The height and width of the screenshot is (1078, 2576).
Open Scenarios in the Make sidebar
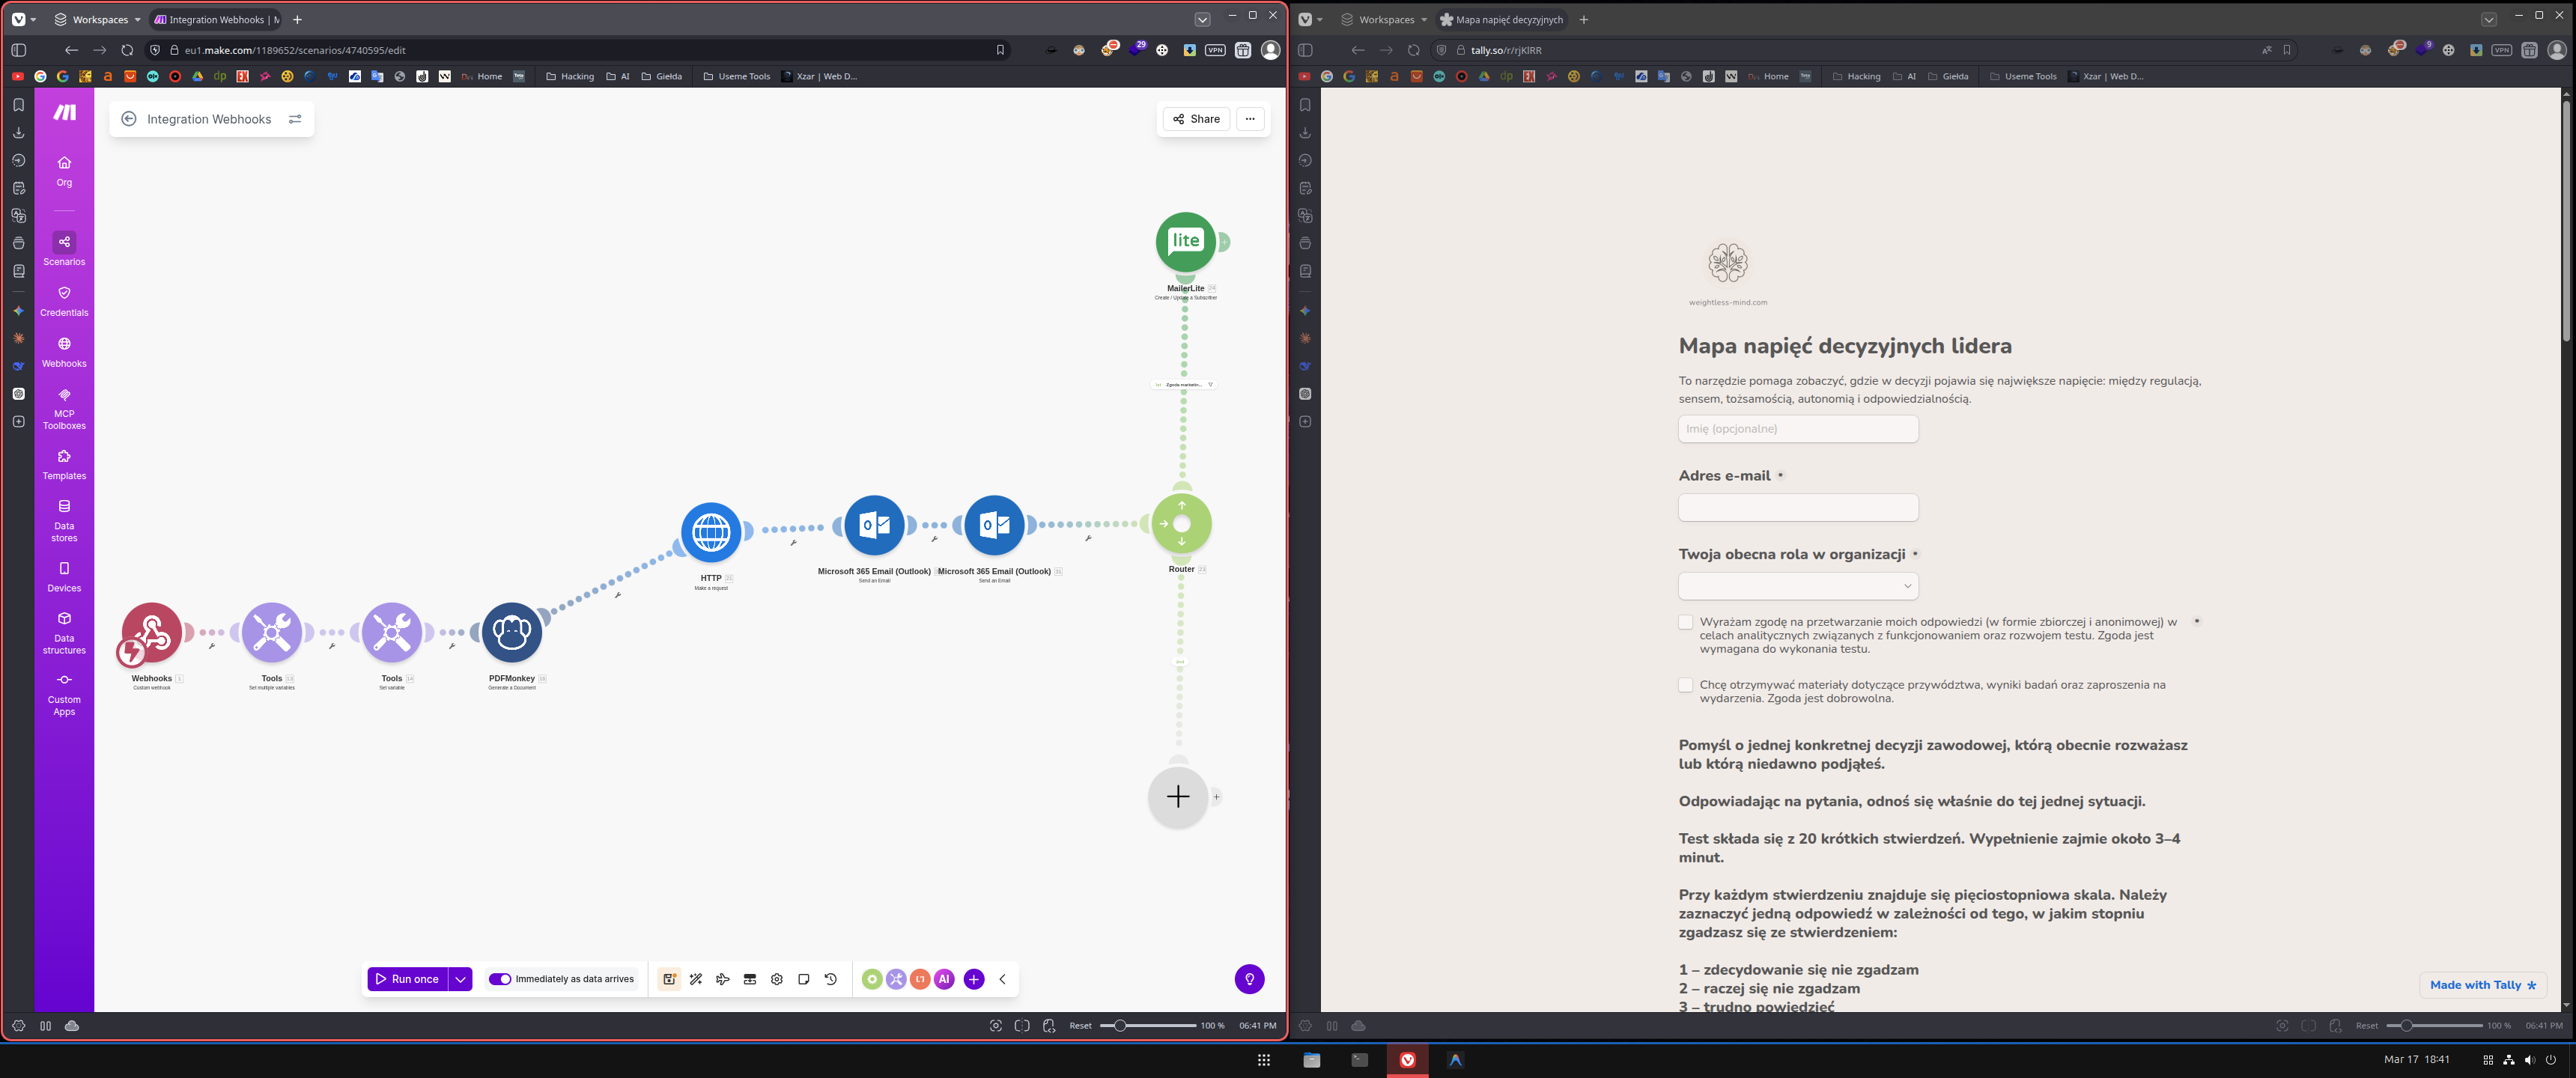click(x=64, y=249)
